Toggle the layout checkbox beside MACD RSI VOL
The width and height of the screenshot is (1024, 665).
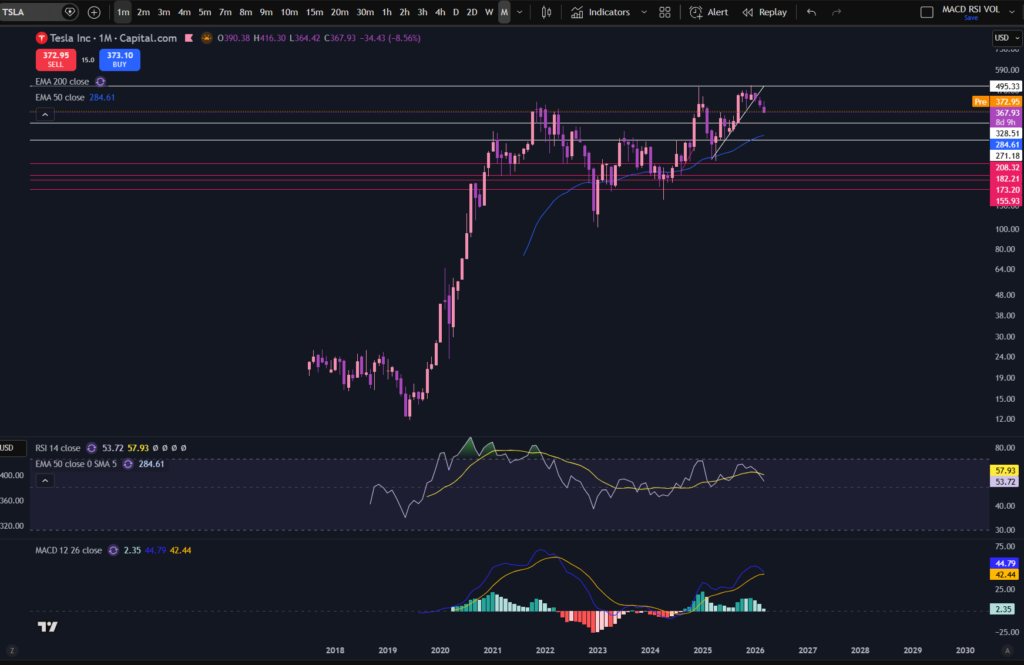click(x=926, y=12)
